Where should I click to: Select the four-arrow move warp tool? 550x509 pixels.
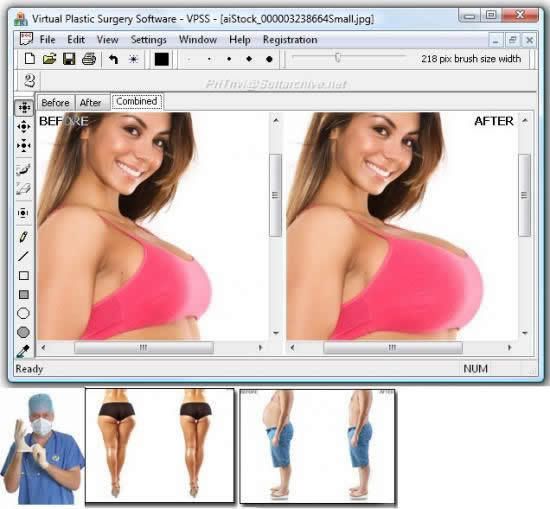(x=24, y=126)
